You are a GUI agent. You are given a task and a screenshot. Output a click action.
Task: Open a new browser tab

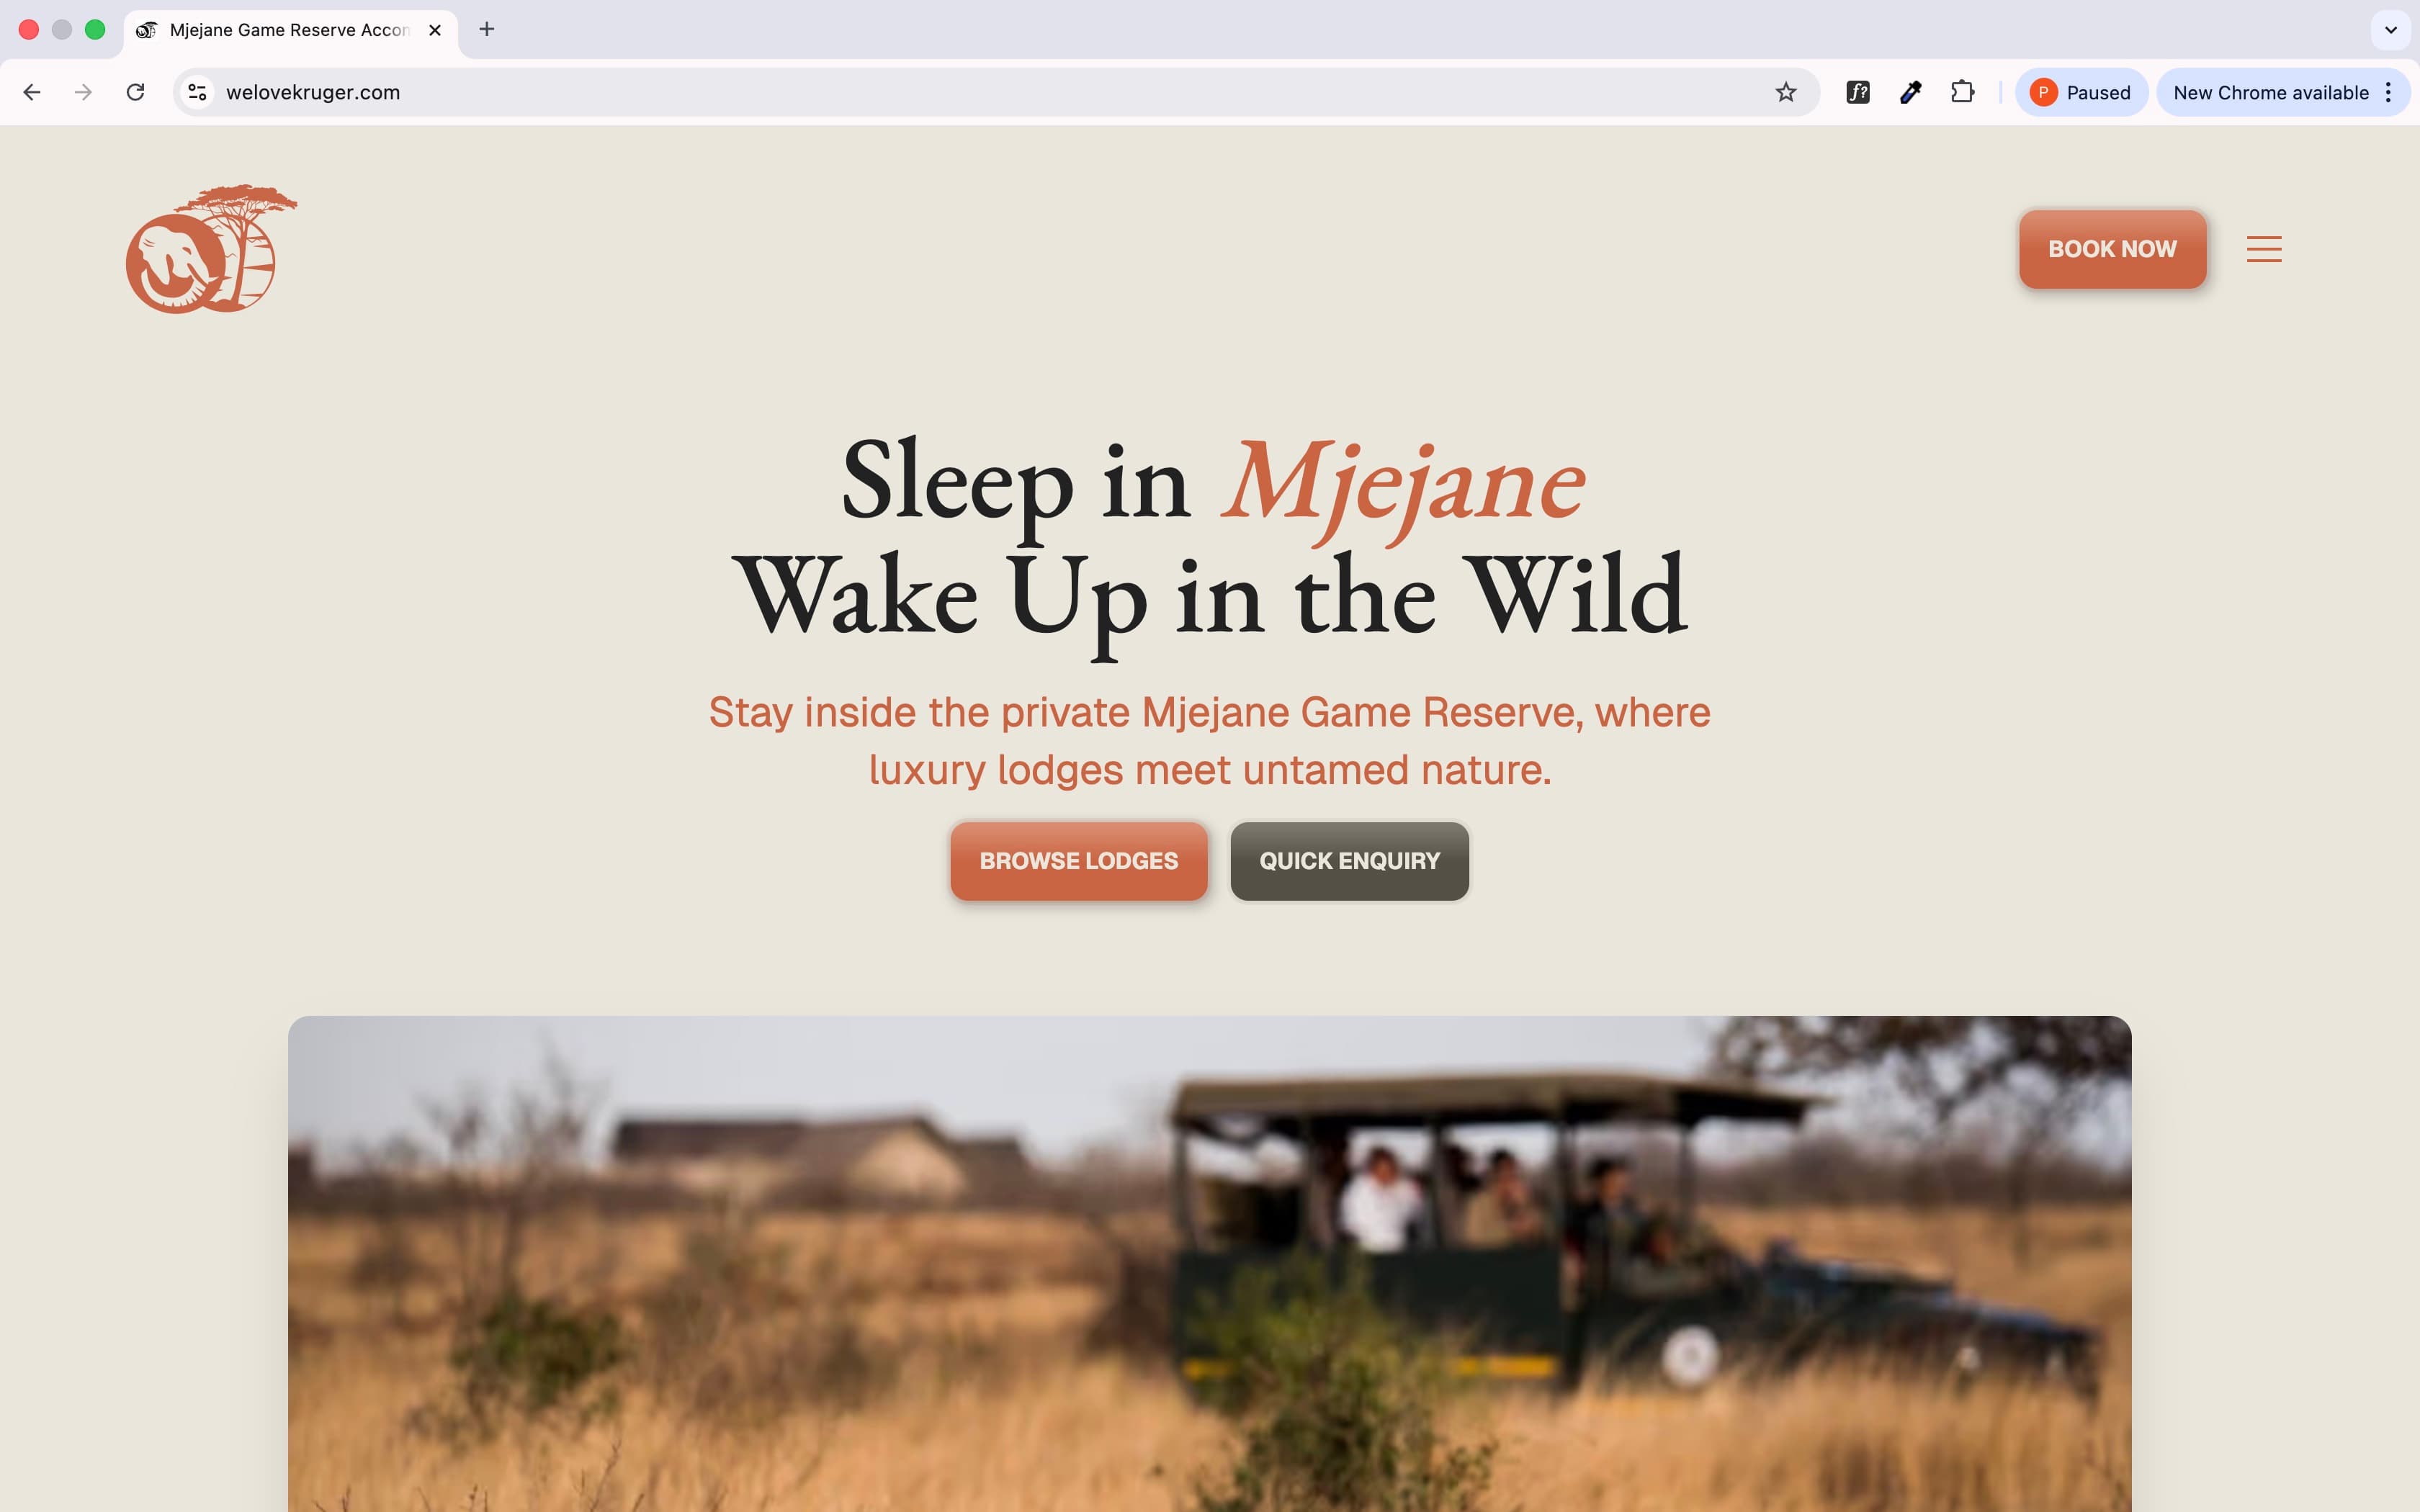(x=487, y=29)
